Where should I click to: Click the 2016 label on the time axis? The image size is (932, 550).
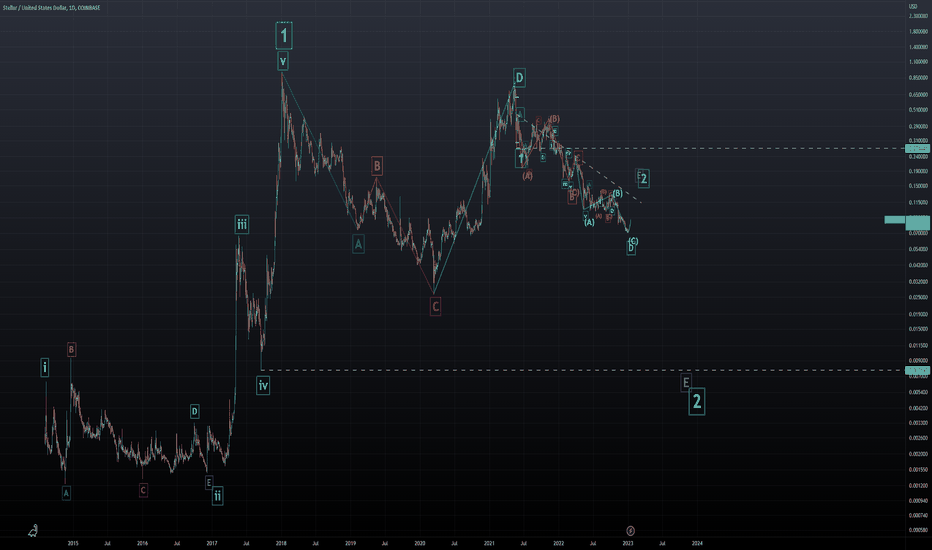[142, 543]
